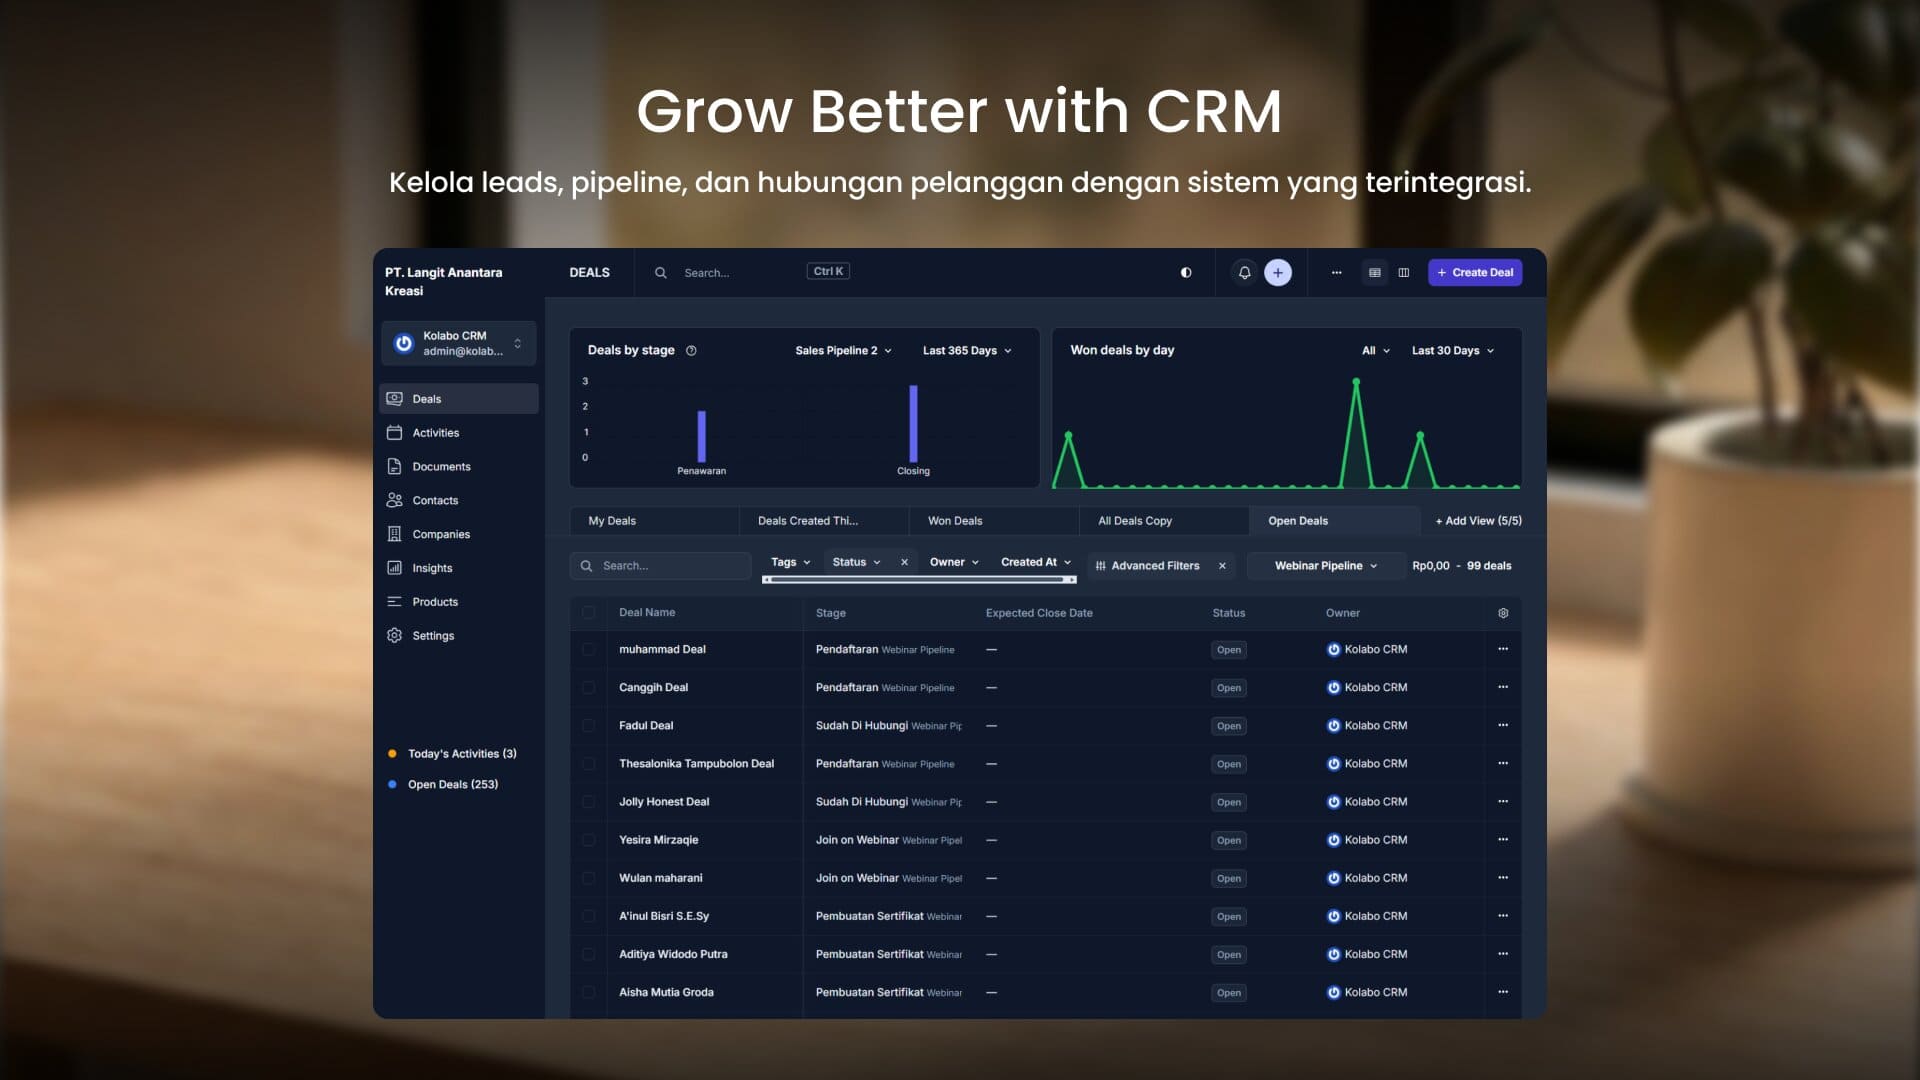Change the Last 30 Days range dropdown

(1452, 350)
